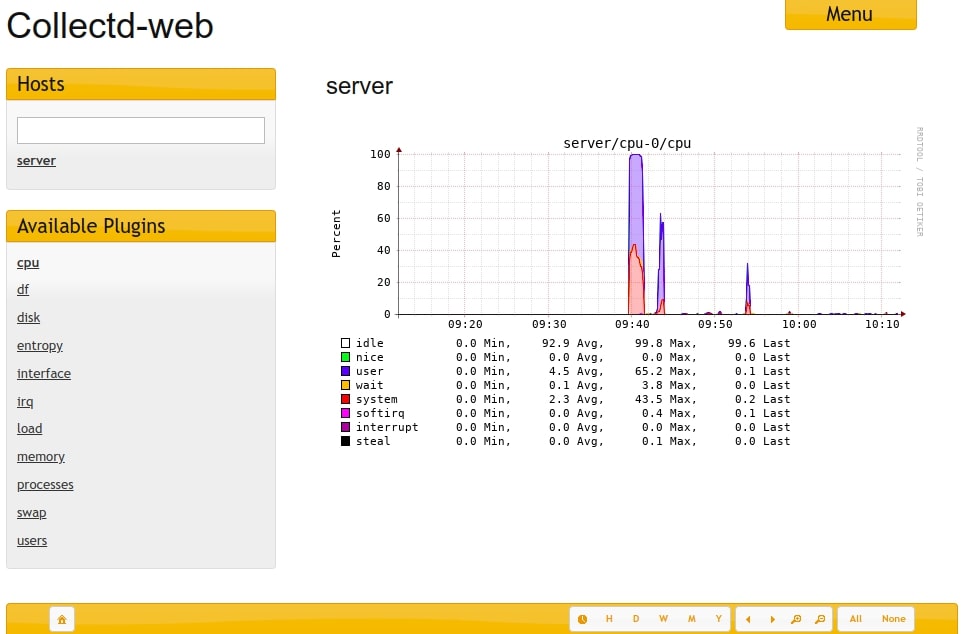This screenshot has height=634, width=976.
Task: Click the magenta softirq legend swatch
Action: [x=345, y=413]
